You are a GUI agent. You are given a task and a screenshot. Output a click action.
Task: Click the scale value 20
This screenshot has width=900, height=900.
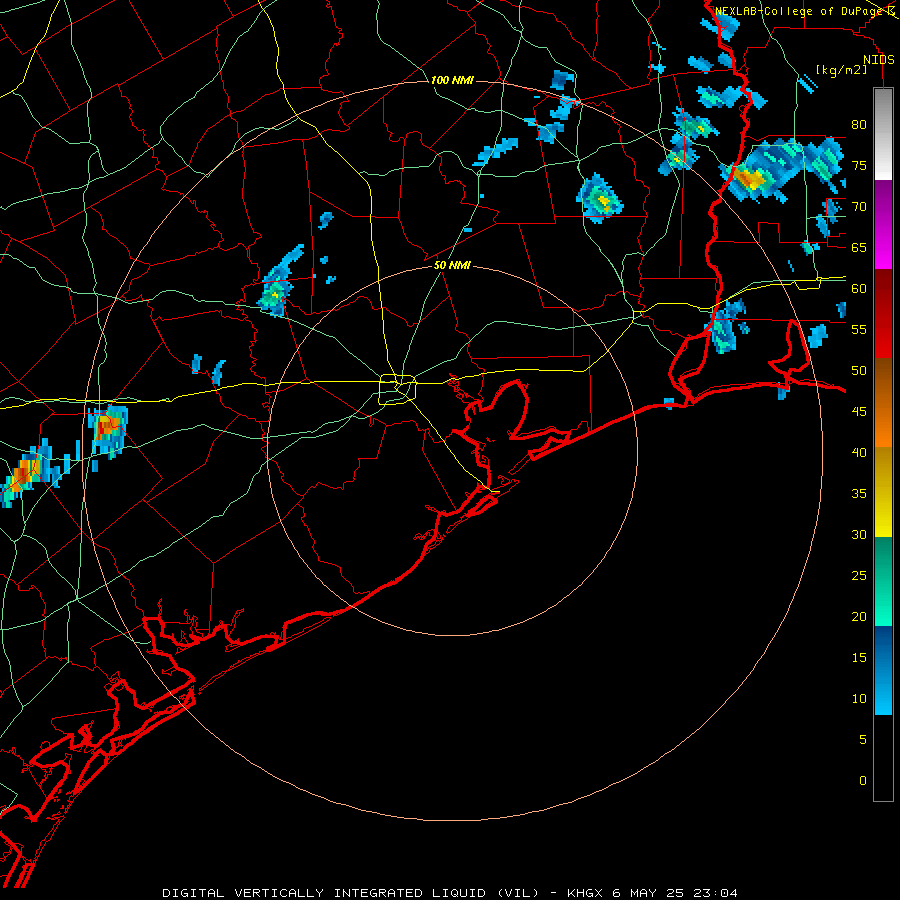point(859,616)
